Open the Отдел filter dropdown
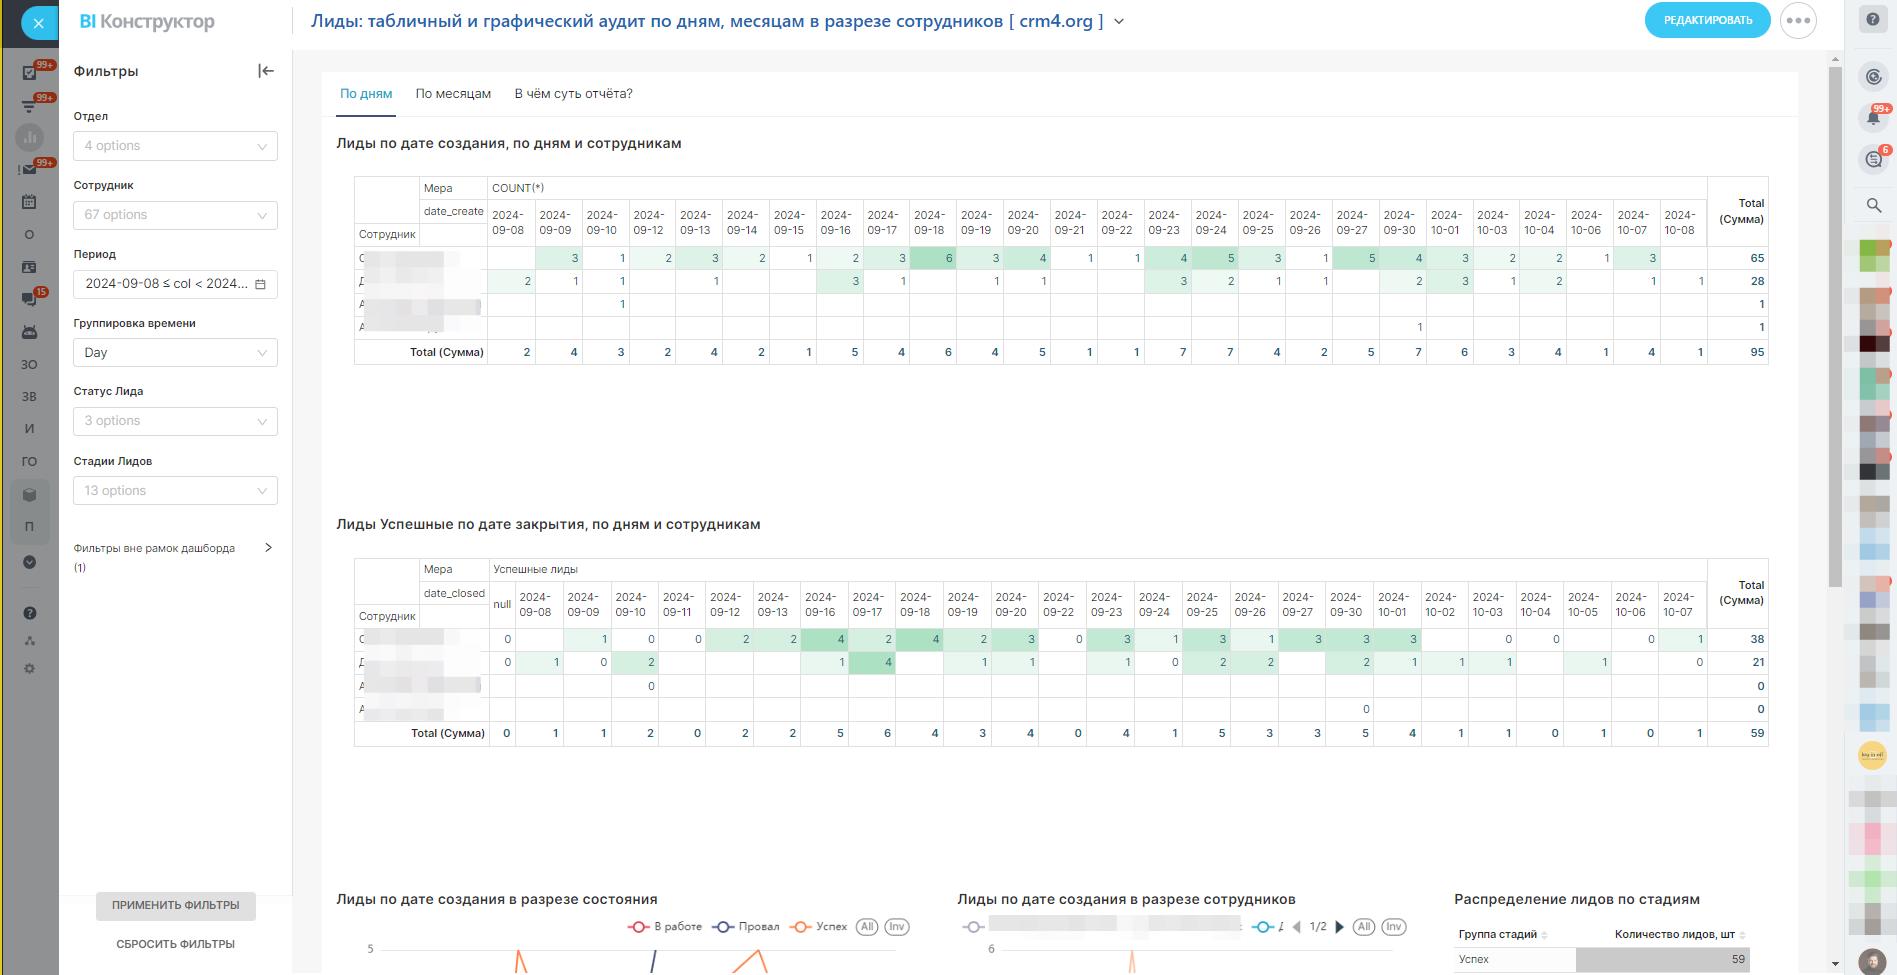Viewport: 1897px width, 975px height. tap(175, 146)
